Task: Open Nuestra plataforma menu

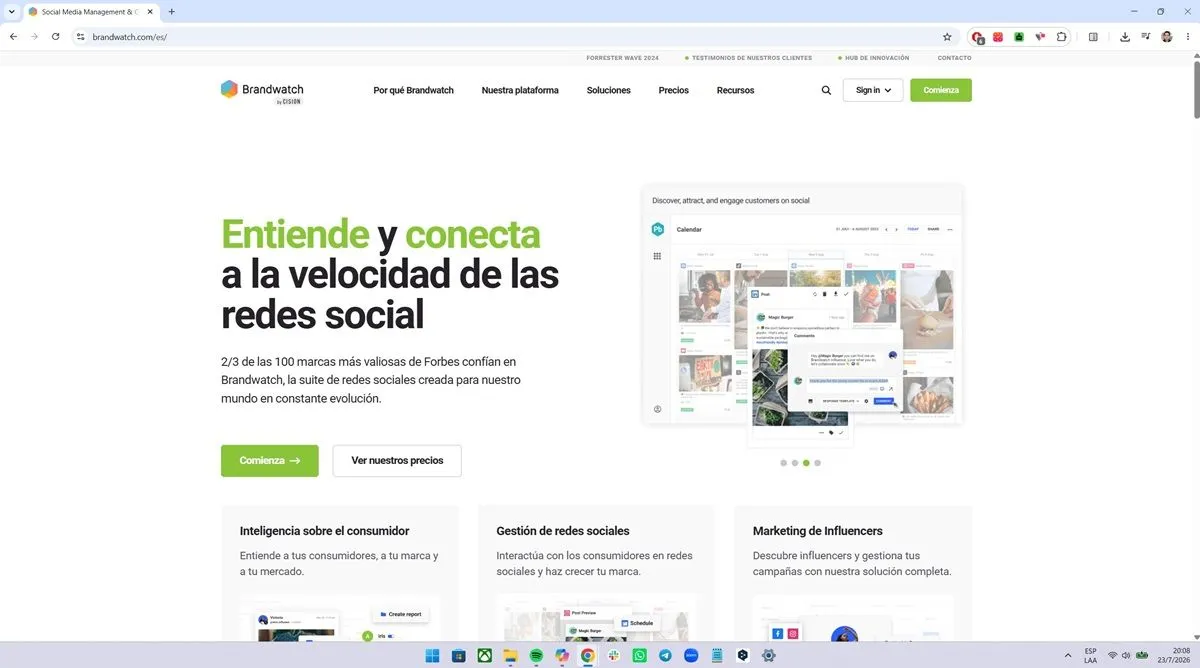Action: 520,90
